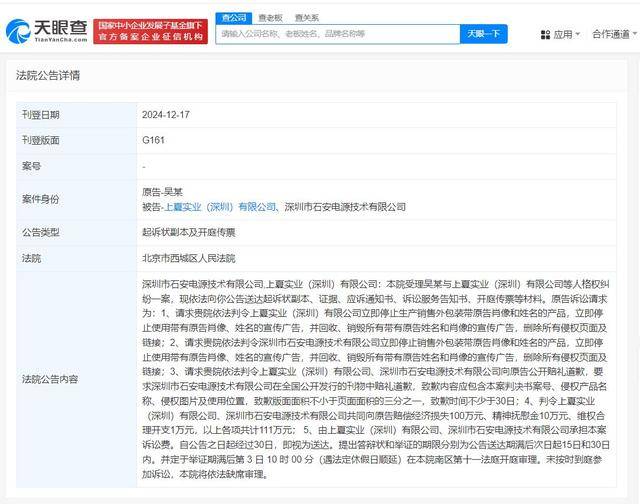640x504 pixels.
Task: Click the 案件身份 row label
Action: pos(41,199)
